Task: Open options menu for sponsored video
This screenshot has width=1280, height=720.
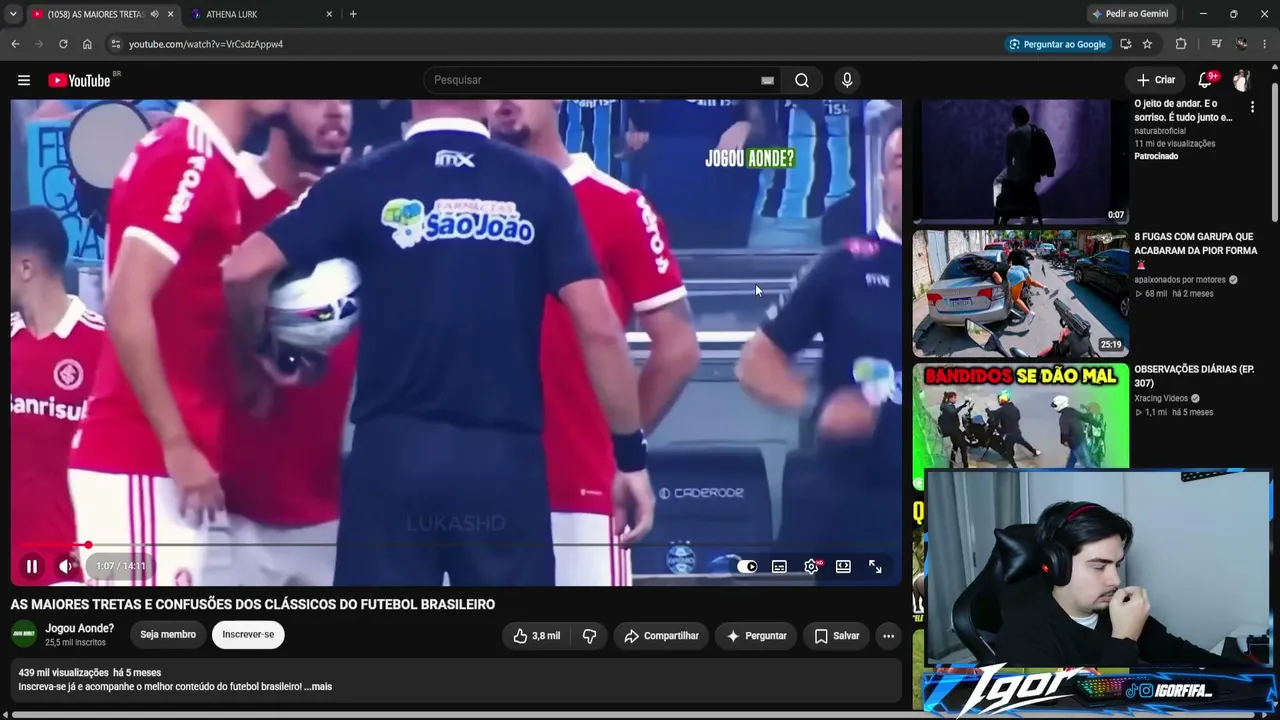Action: point(1252,107)
